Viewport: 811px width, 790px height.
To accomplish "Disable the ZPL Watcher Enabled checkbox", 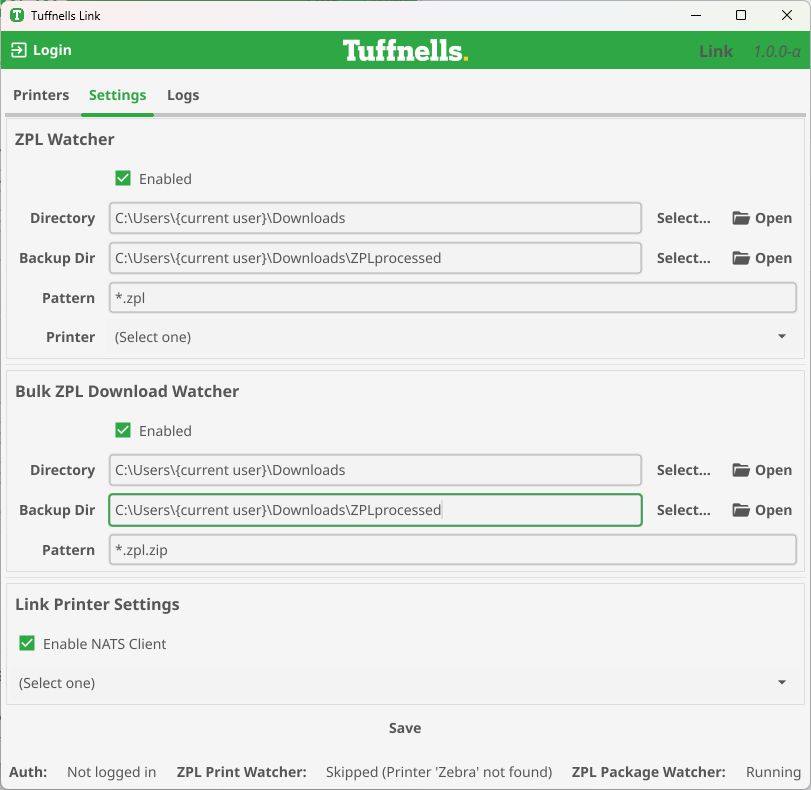I will [x=123, y=179].
